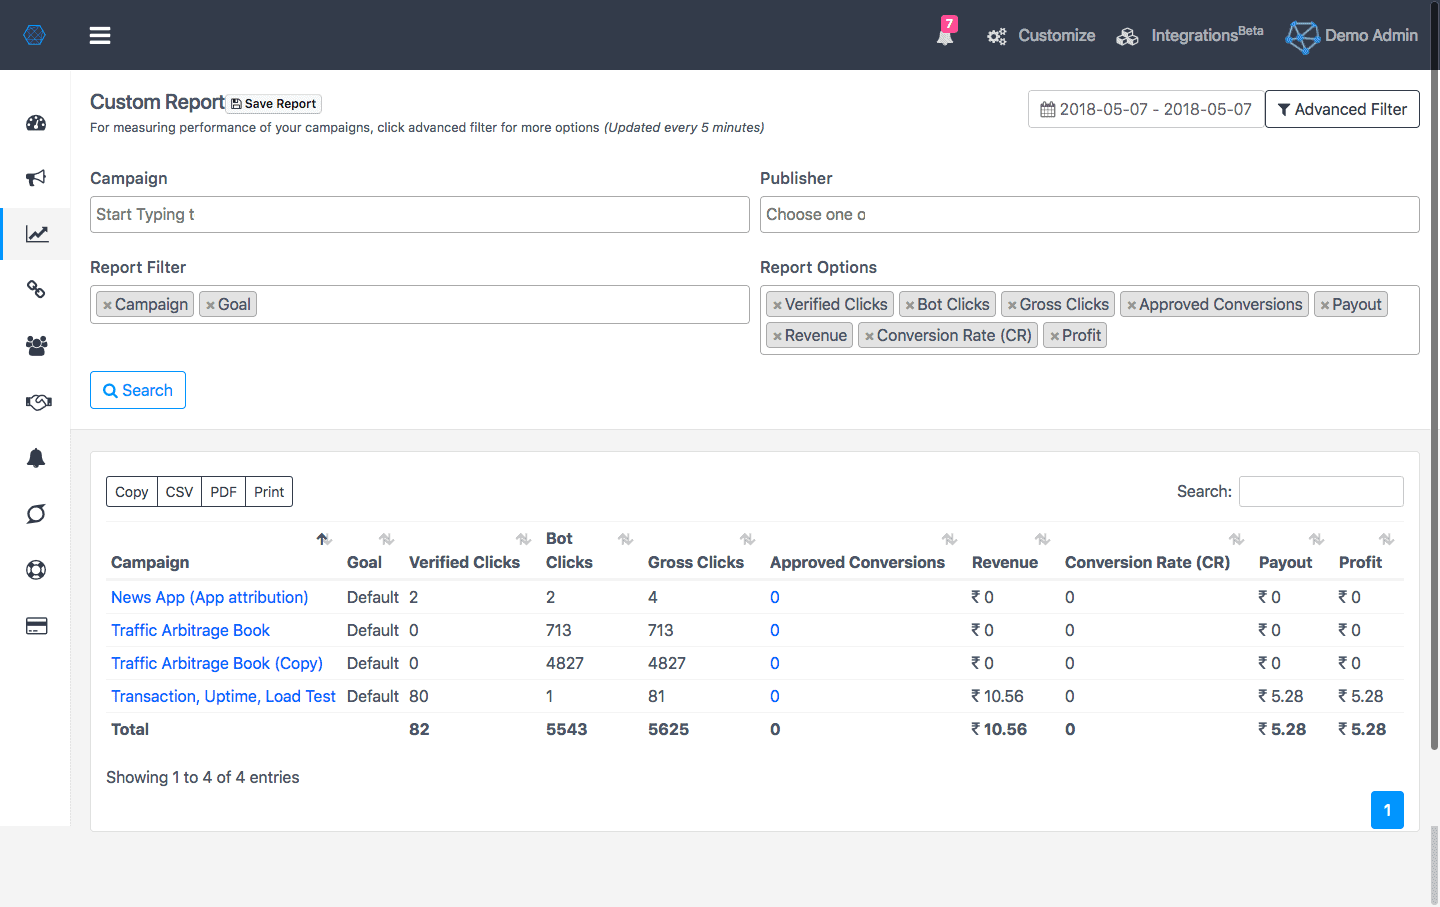This screenshot has height=907, width=1440.
Task: Open notifications bell with badge 7
Action: (x=945, y=33)
